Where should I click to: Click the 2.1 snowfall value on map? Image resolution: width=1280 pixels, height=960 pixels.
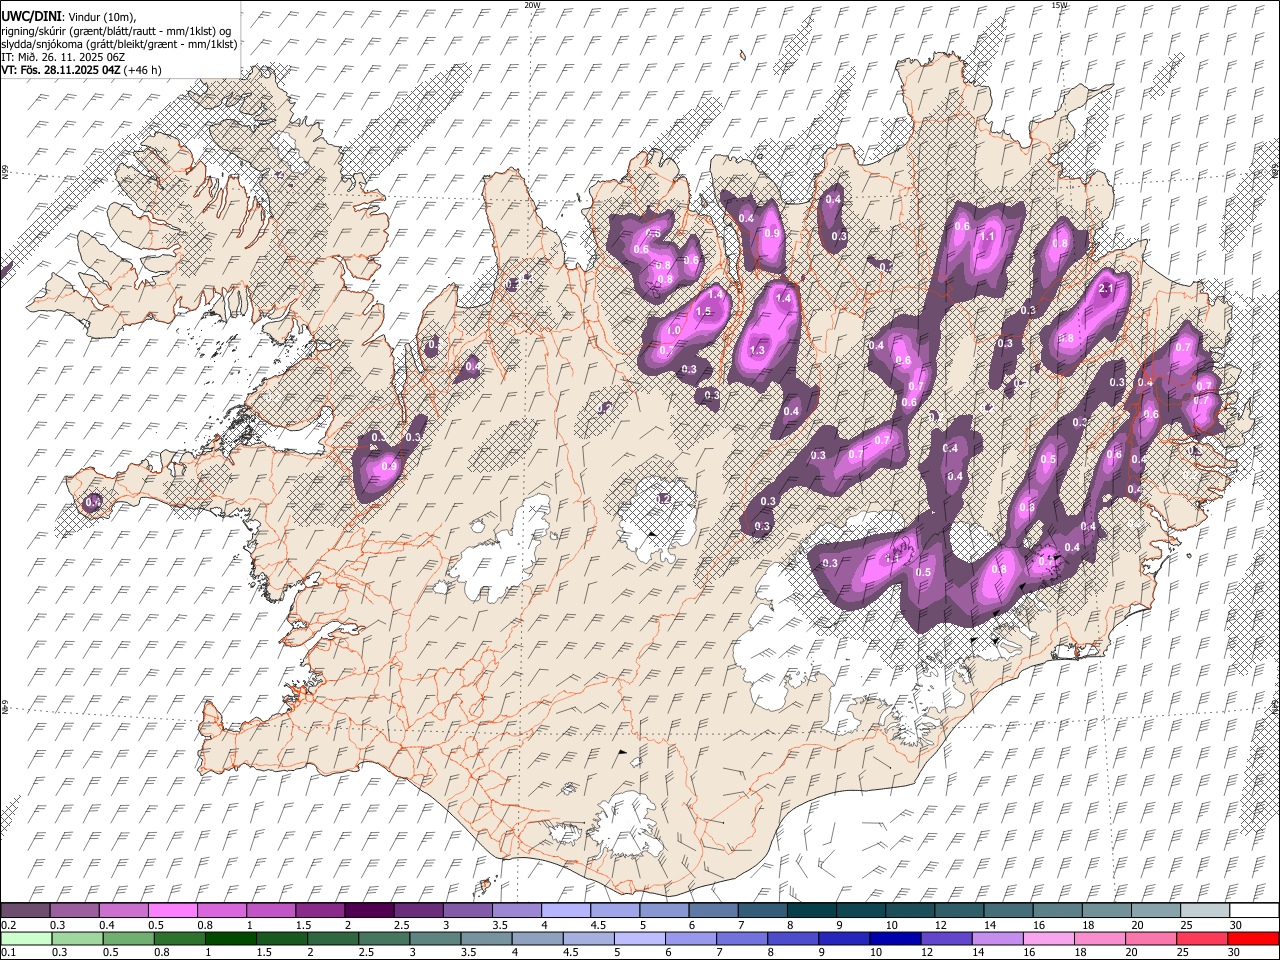tap(1106, 289)
